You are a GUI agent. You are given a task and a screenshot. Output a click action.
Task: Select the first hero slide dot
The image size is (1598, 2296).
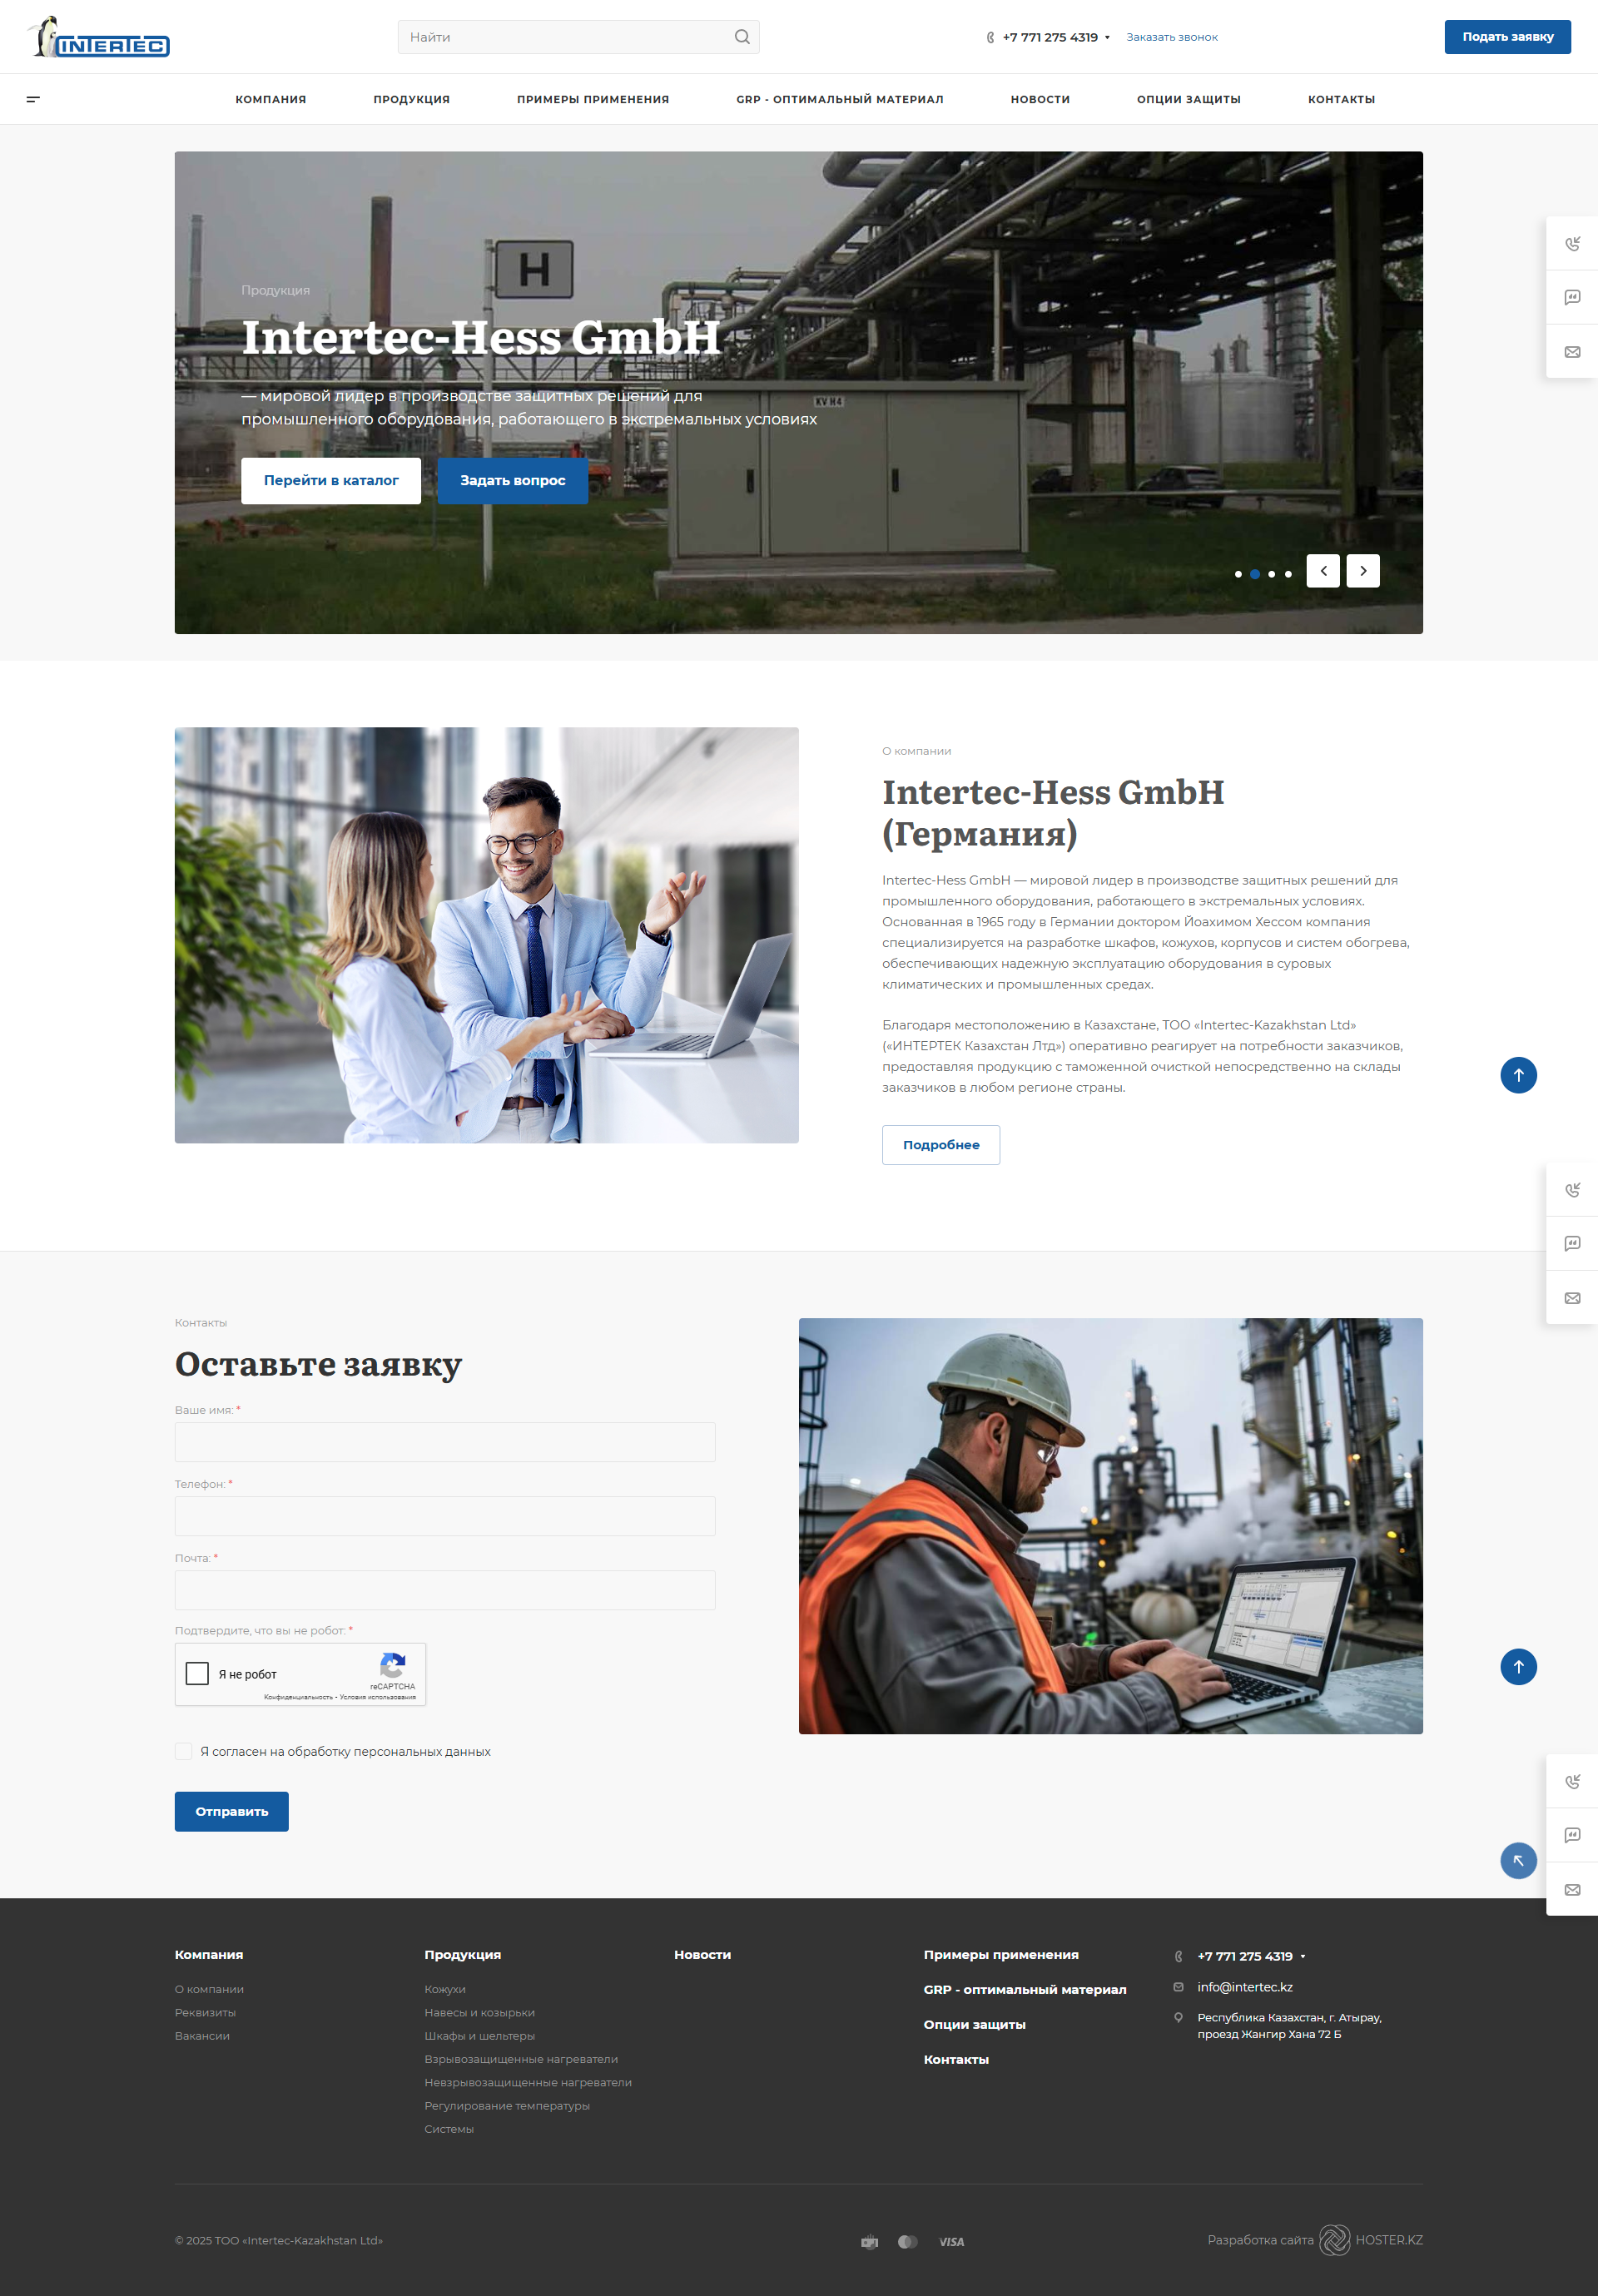(1238, 574)
